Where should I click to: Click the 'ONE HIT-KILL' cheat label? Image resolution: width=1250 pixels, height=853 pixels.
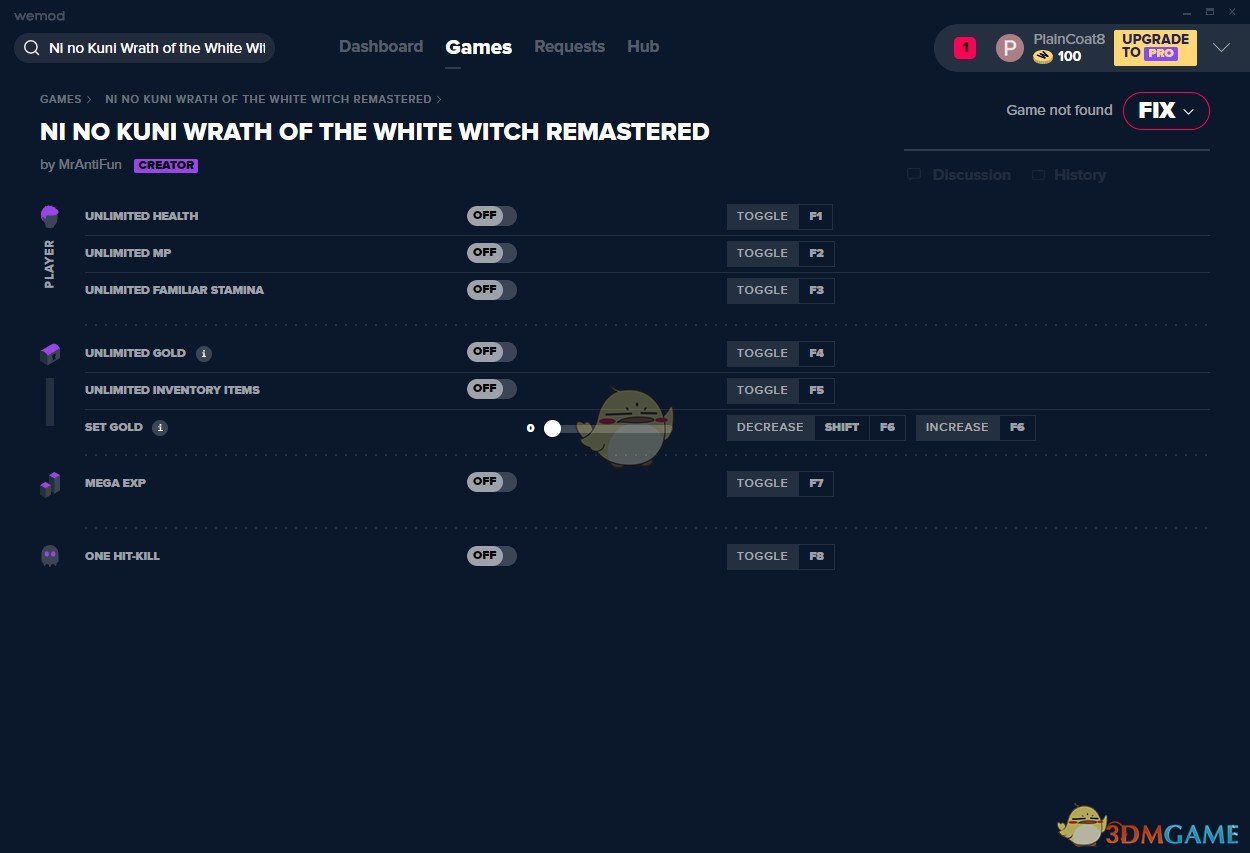pos(122,556)
